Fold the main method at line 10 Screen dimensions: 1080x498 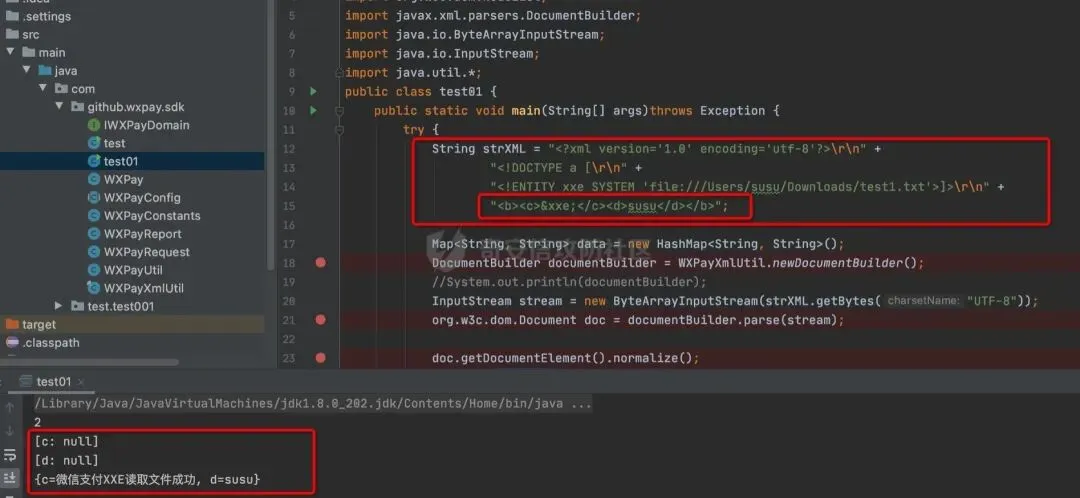(x=339, y=110)
